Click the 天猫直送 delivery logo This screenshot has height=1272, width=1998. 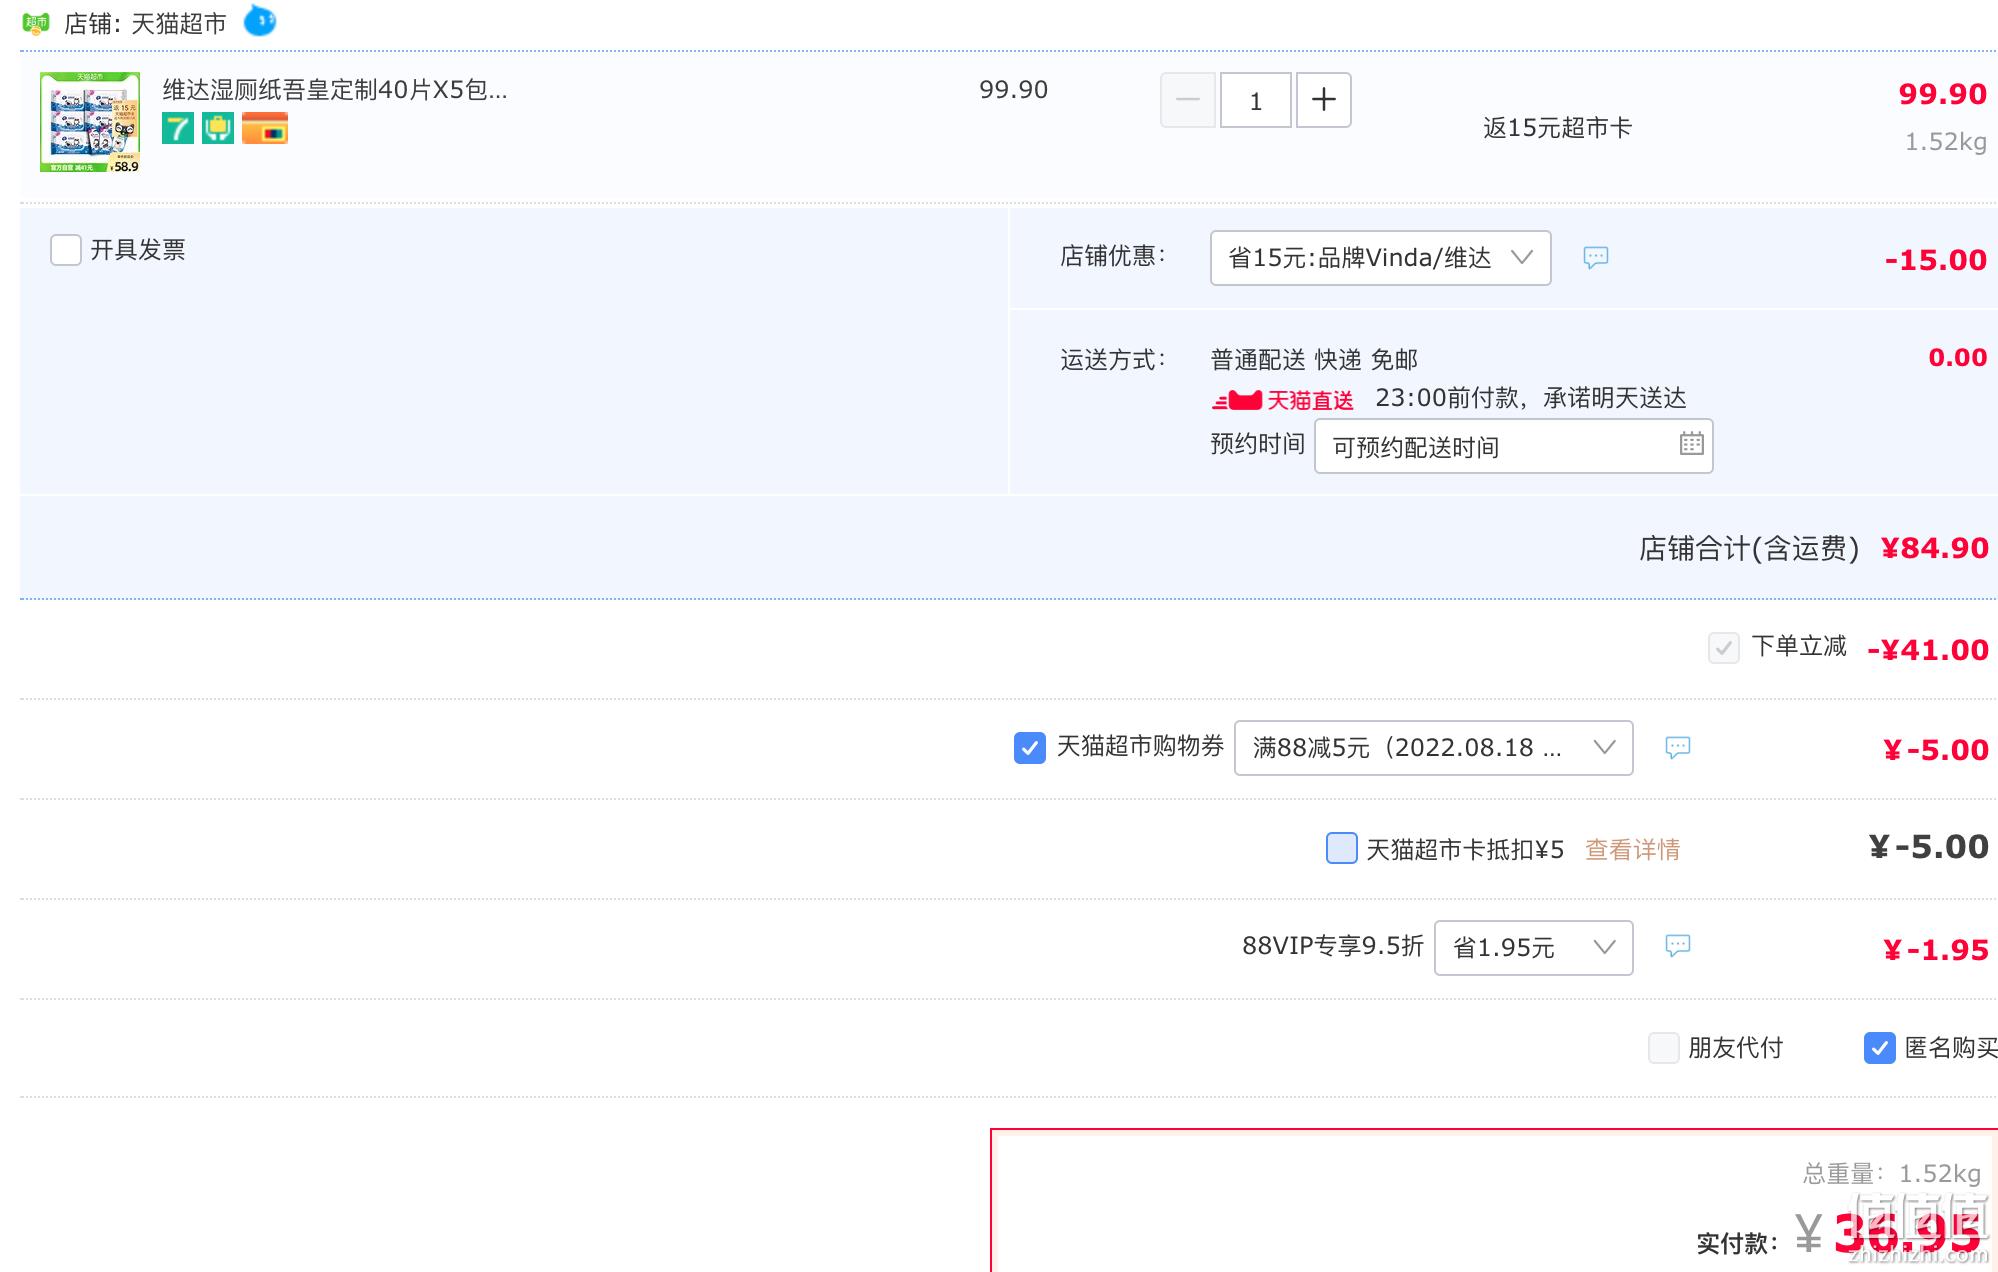pos(1283,400)
